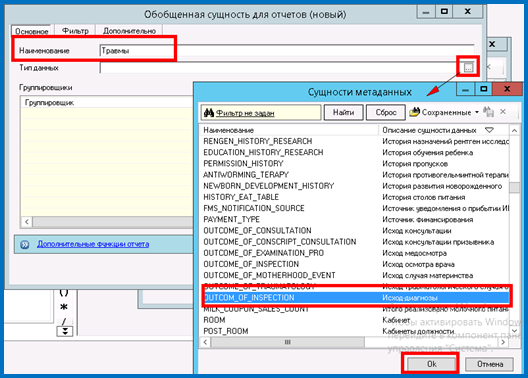
Task: Click the metadata list scroll right arrow
Action: pos(503,342)
